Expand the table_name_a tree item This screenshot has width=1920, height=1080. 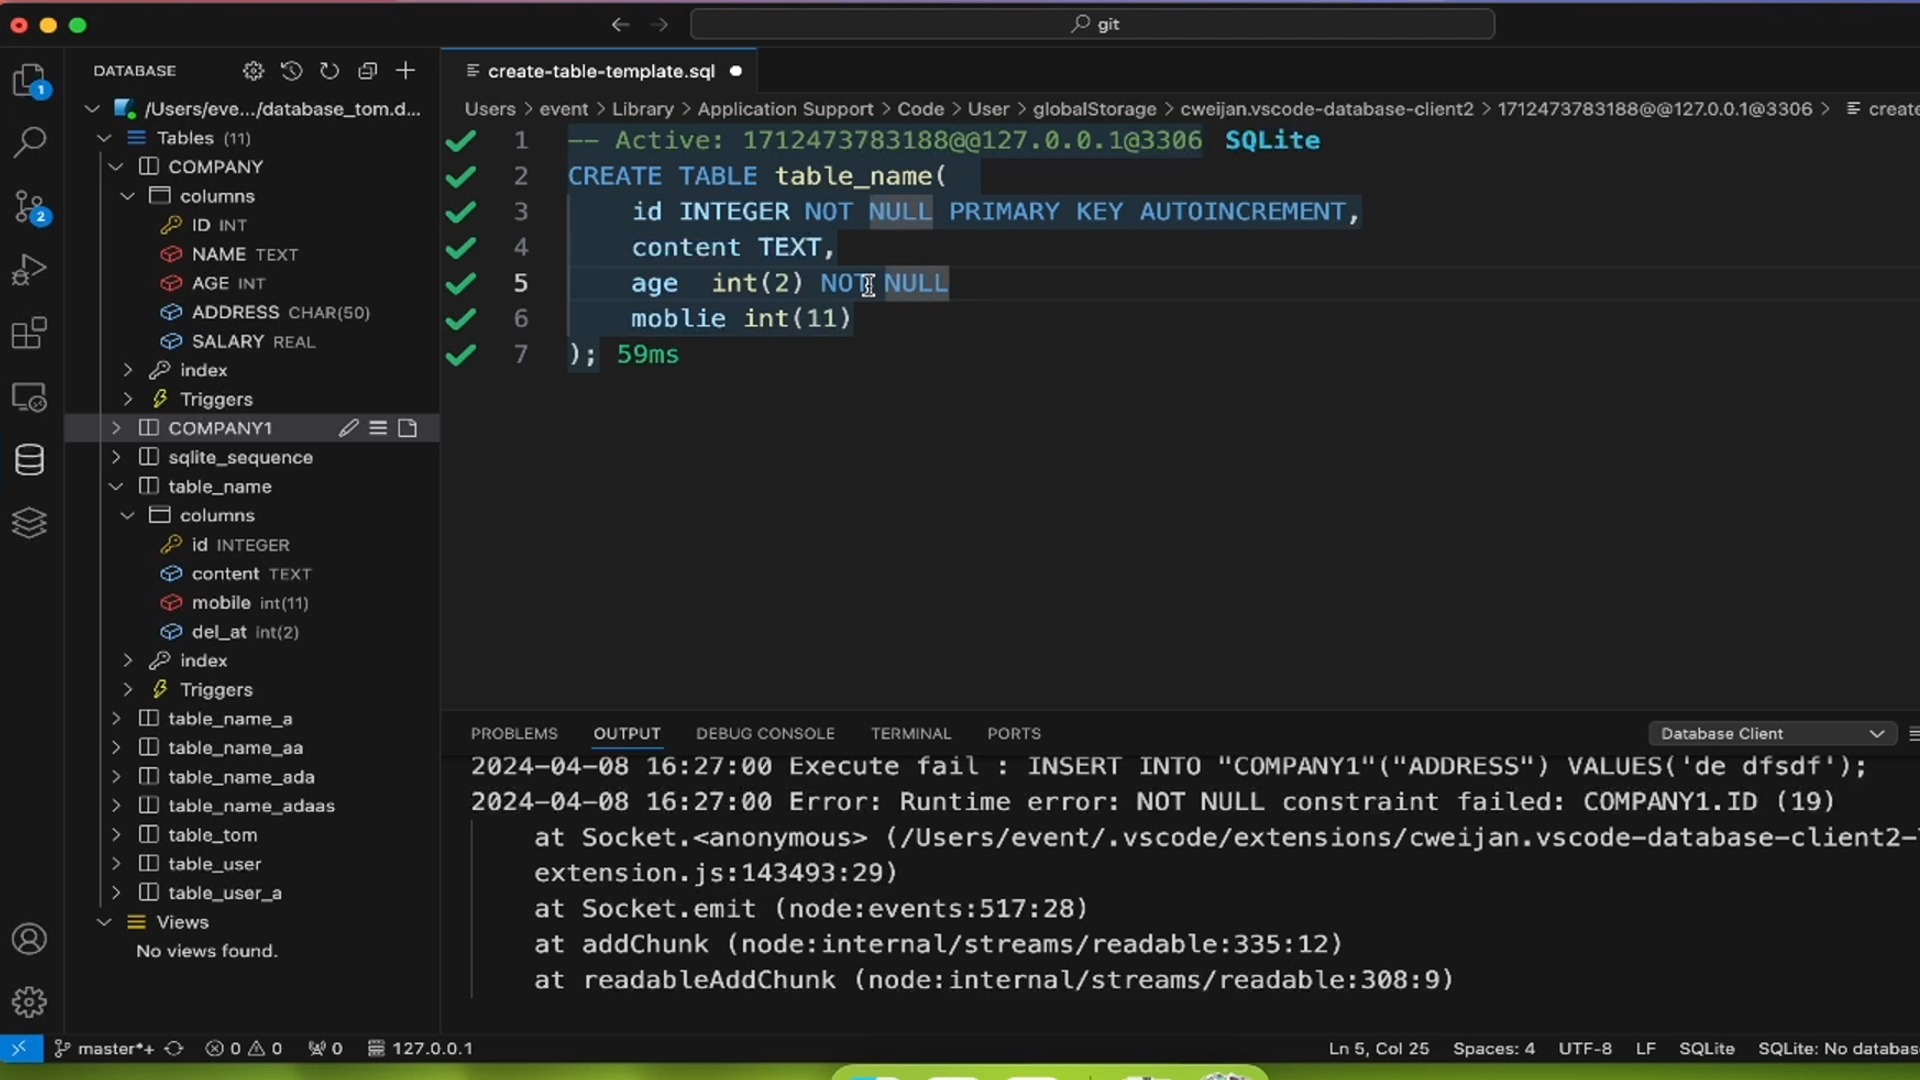tap(117, 719)
